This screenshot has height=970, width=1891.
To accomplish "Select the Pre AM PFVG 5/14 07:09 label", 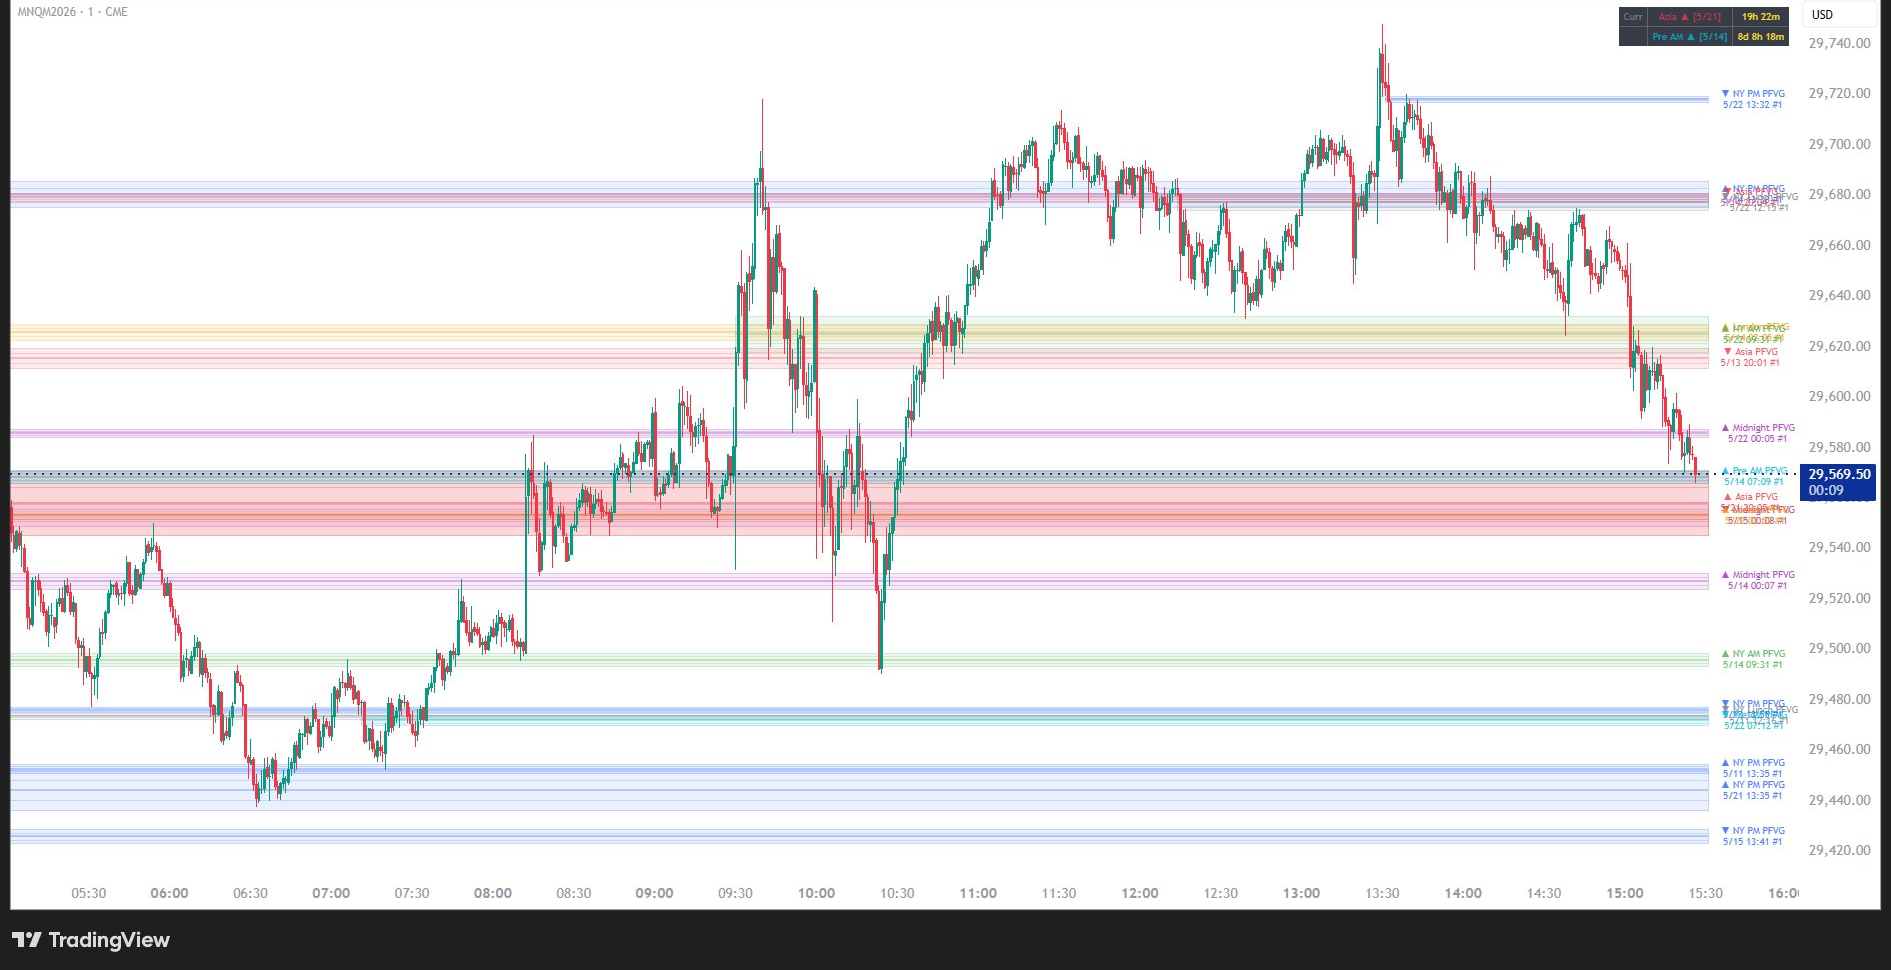I will pyautogui.click(x=1754, y=476).
